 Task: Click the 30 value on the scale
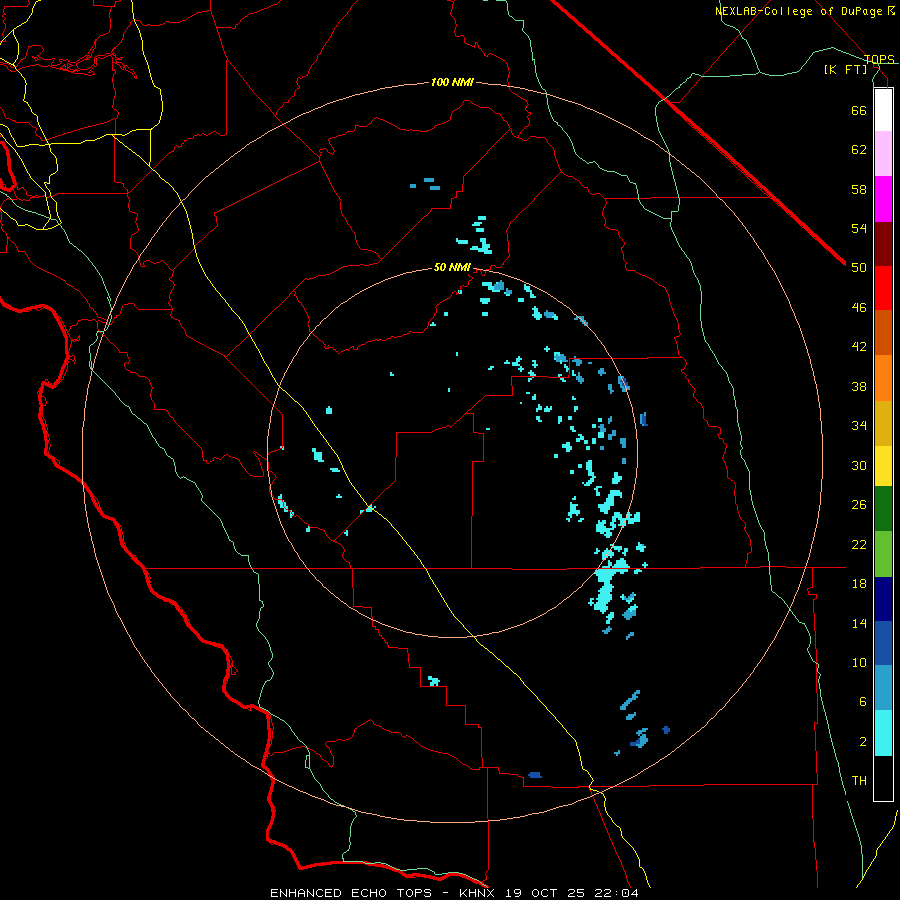click(859, 465)
